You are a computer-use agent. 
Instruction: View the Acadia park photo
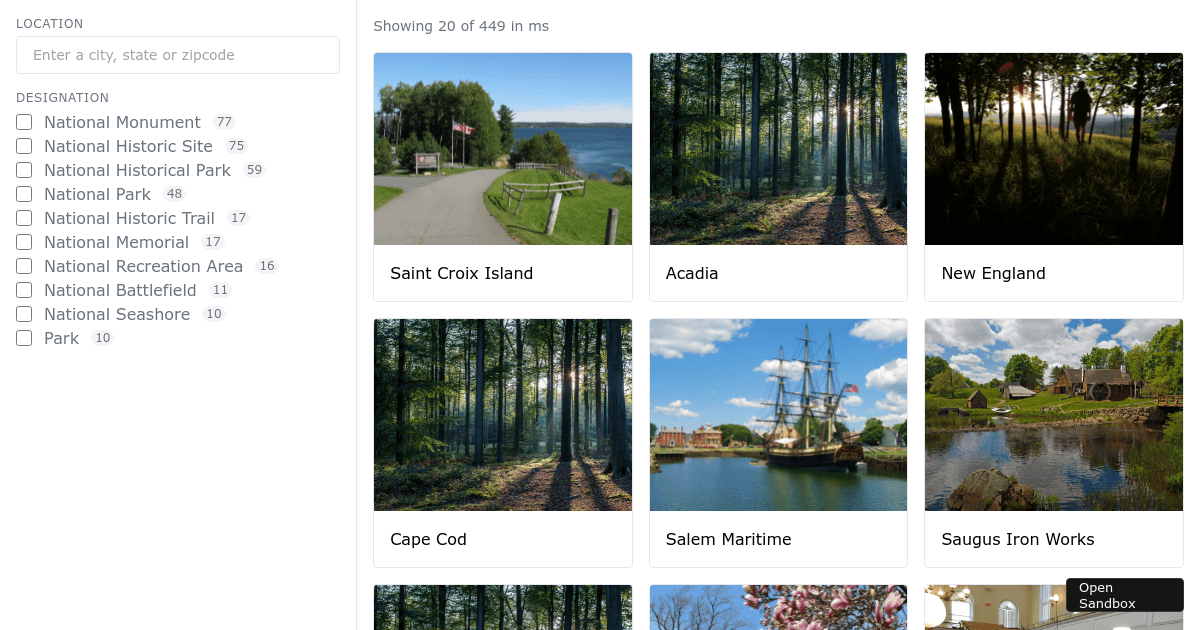point(778,148)
